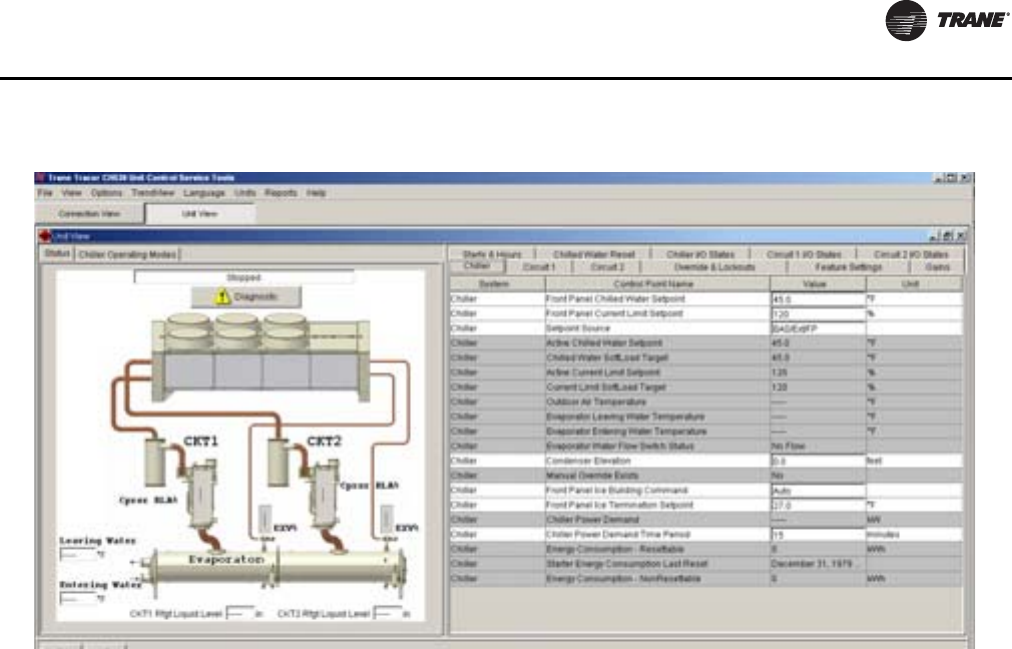Viewport: 1012px width, 649px height.
Task: Open the Override & Lockouts tab
Action: [714, 267]
